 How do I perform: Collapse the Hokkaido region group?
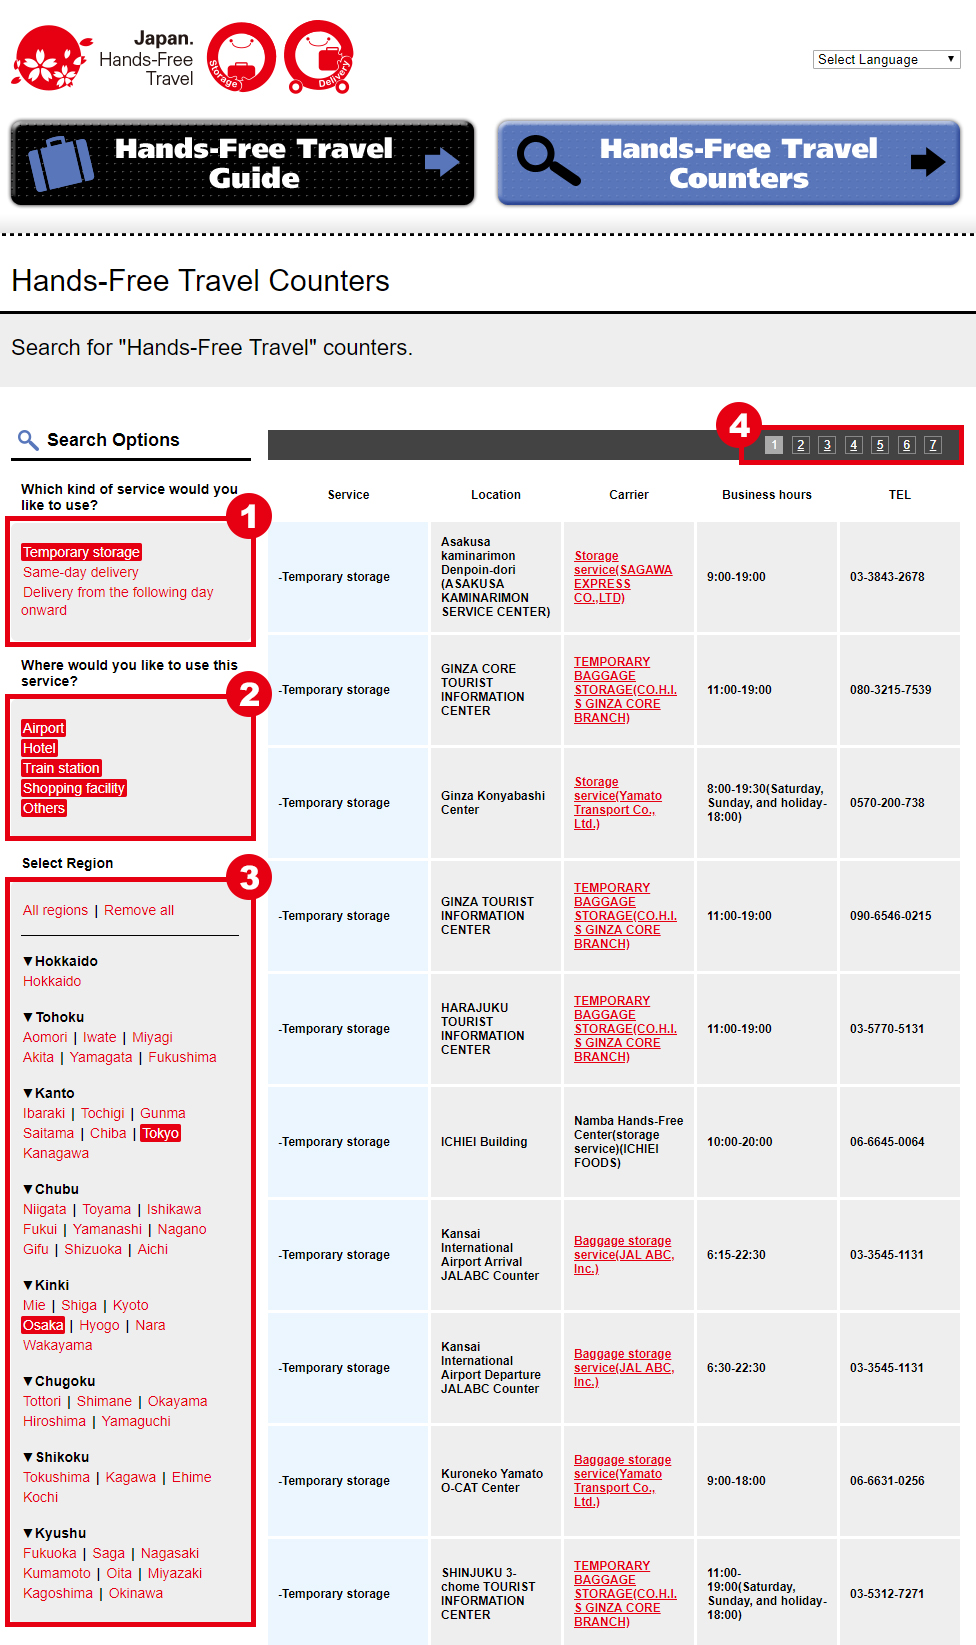60,961
